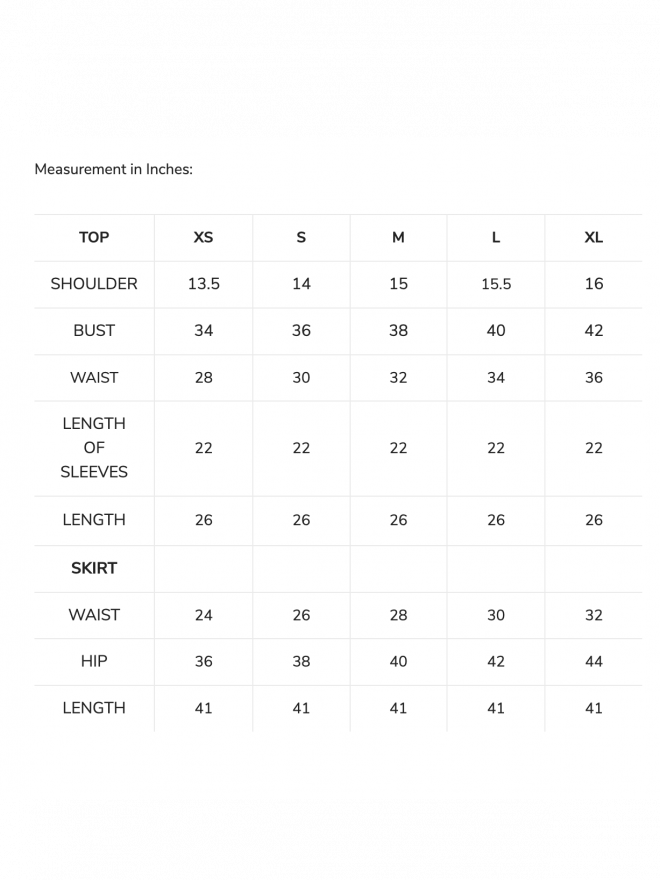
Task: Select the M size column header
Action: pos(398,237)
